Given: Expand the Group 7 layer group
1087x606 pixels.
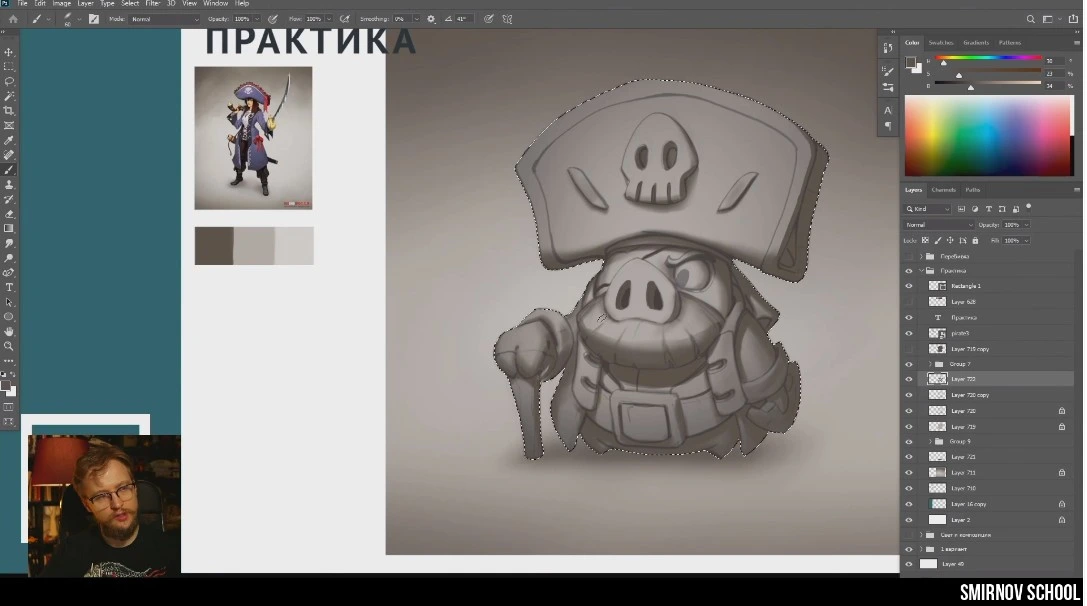Looking at the screenshot, I should click(930, 364).
